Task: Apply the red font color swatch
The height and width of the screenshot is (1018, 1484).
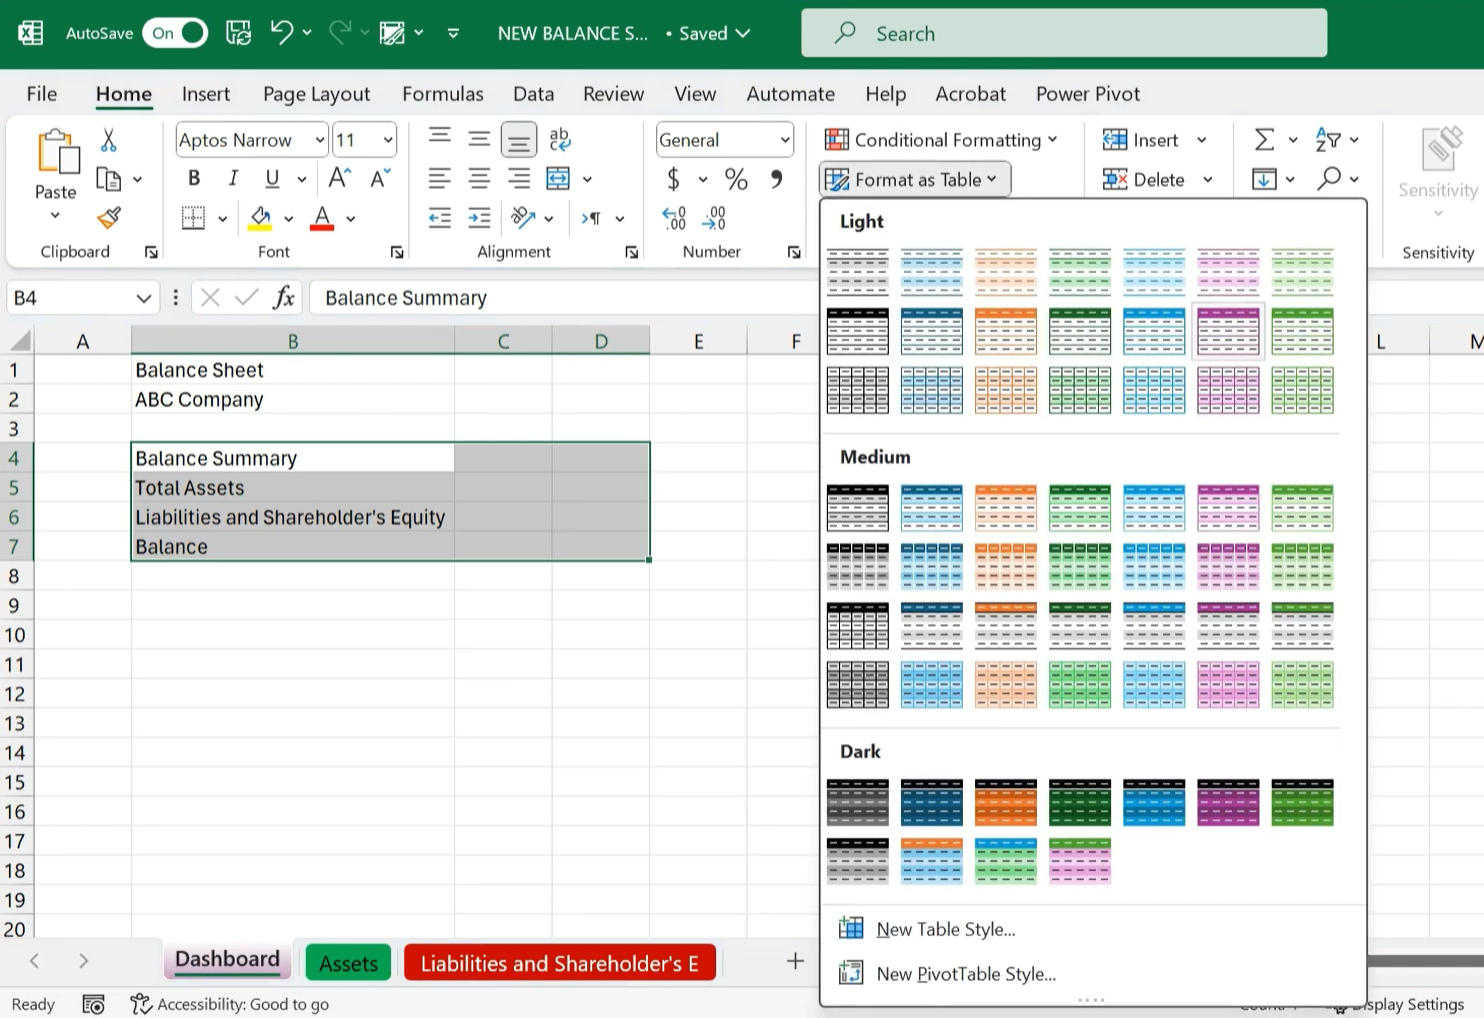Action: 322,218
